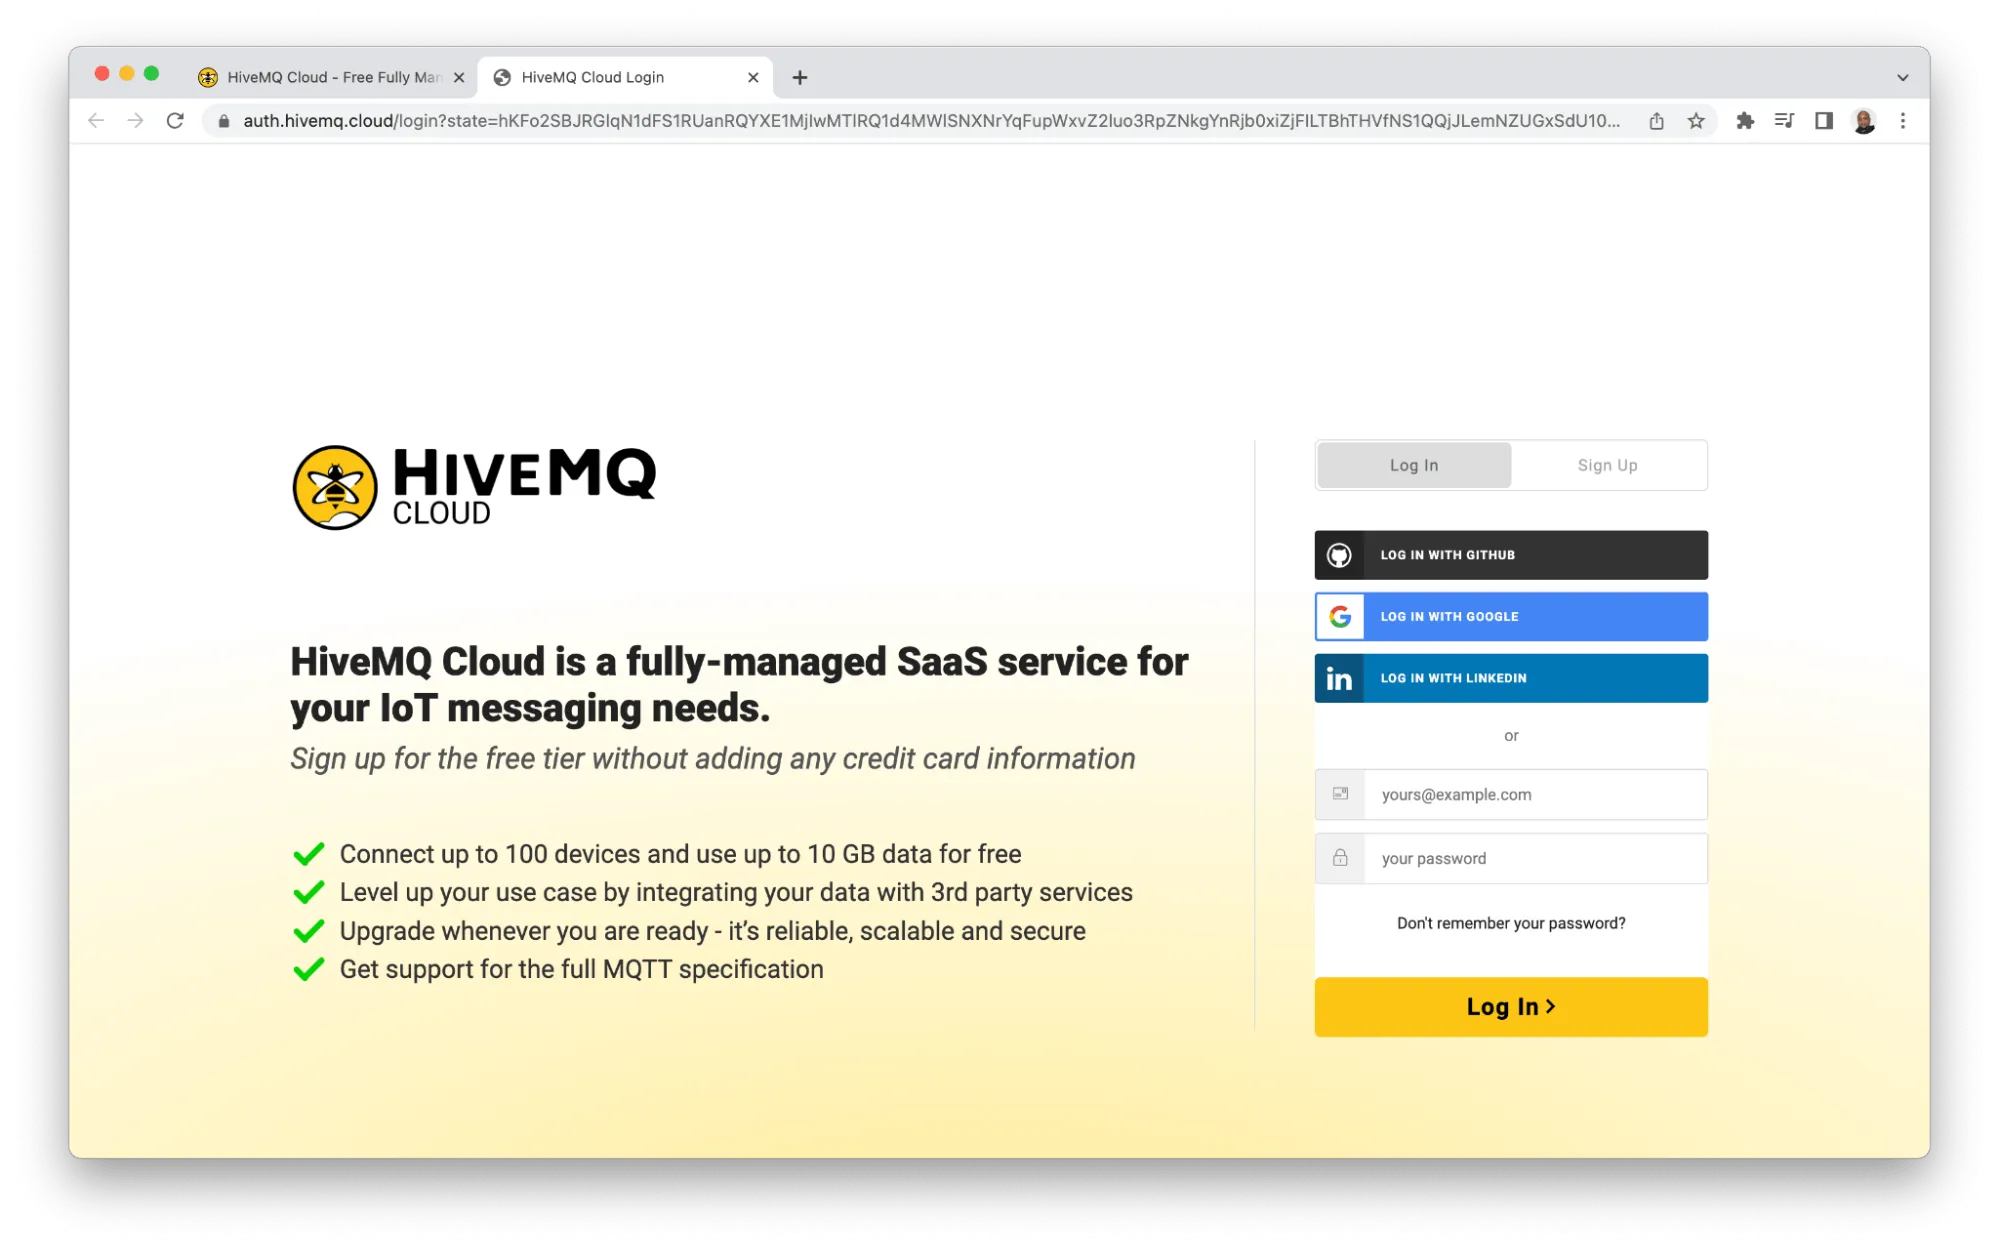
Task: Click the yellow Log In button
Action: 1510,1007
